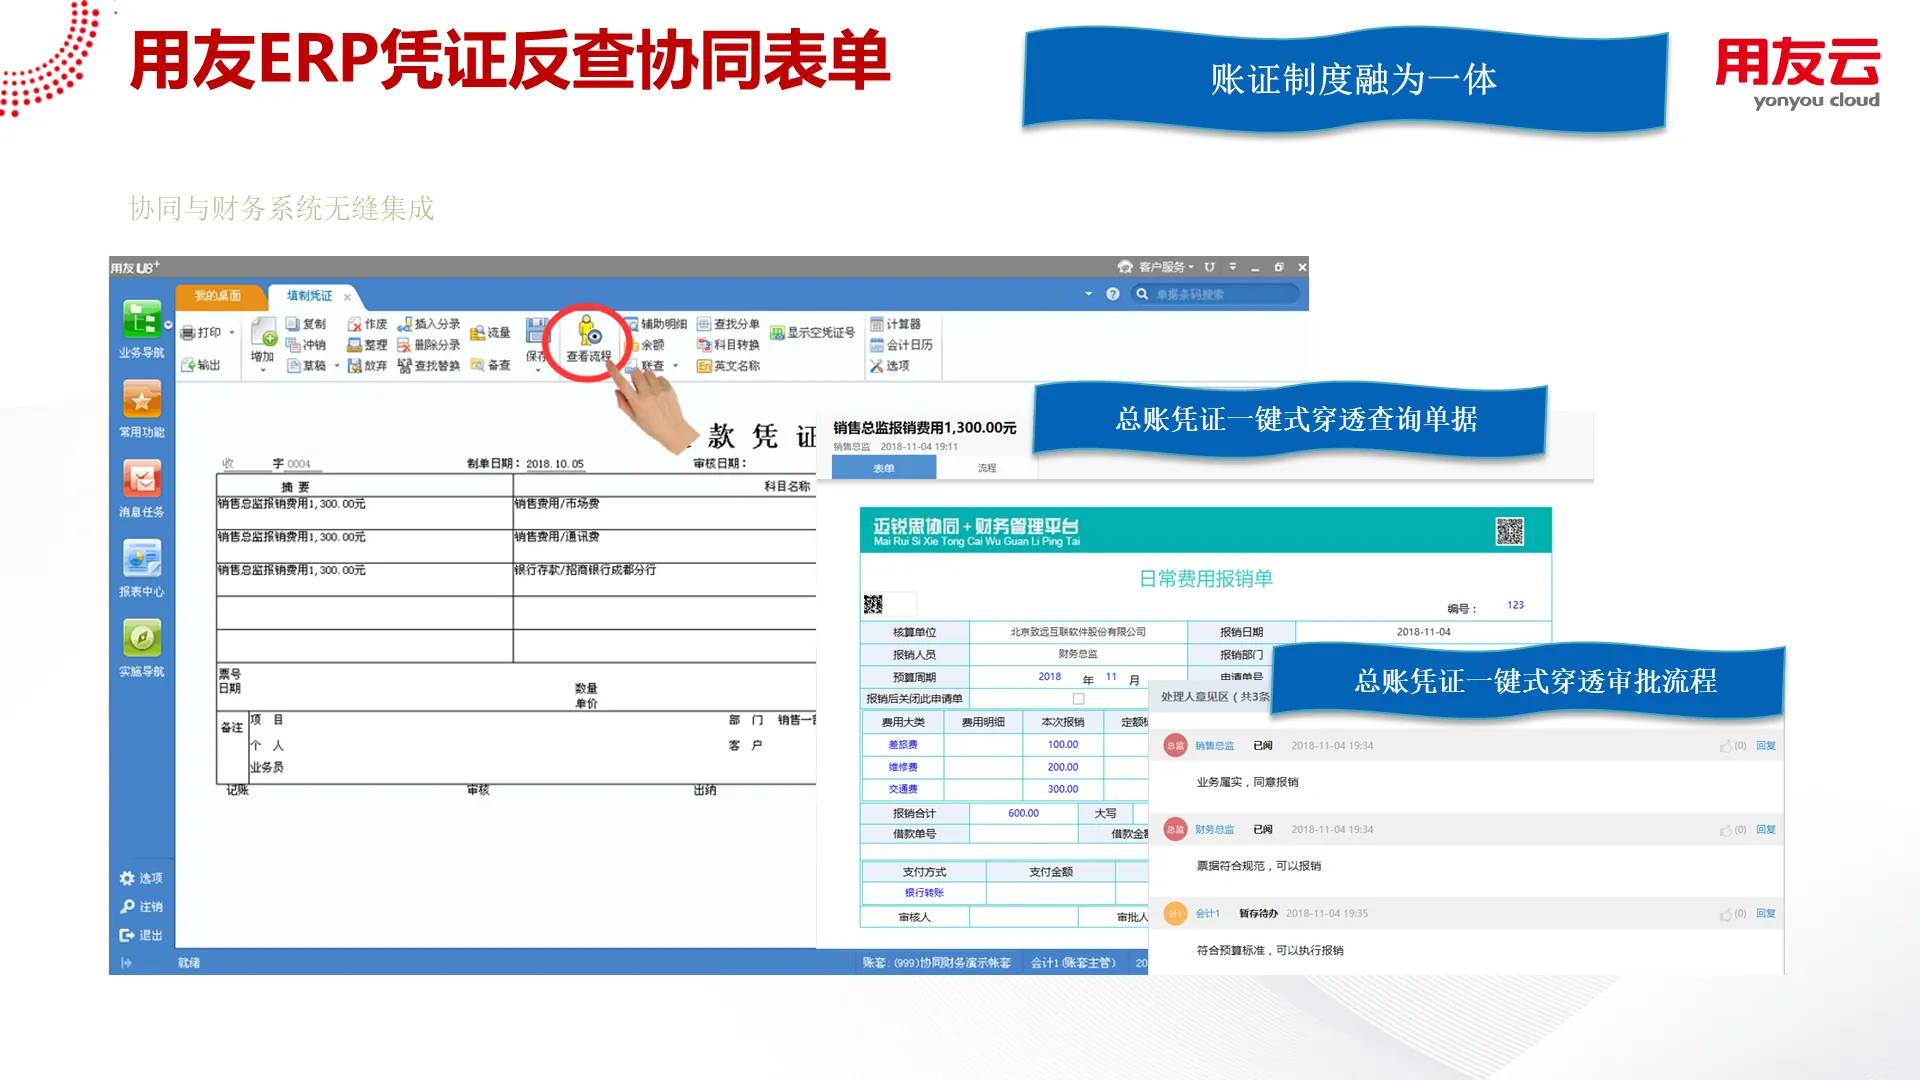The image size is (1920, 1080).
Task: Open the 客户服务 dropdown menu
Action: [1157, 267]
